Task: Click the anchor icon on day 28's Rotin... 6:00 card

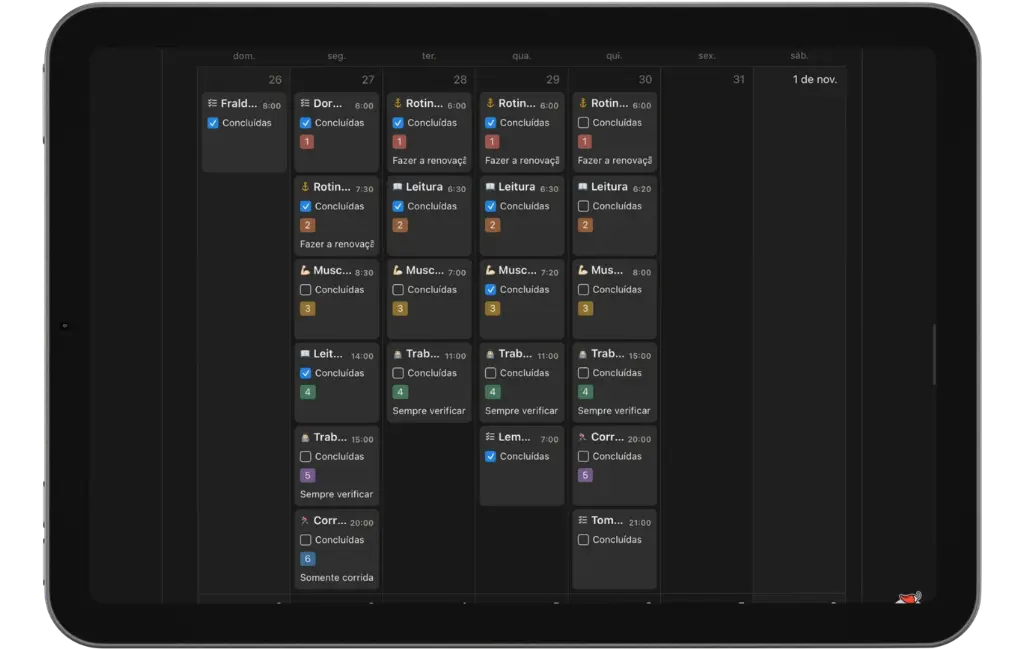Action: (398, 103)
